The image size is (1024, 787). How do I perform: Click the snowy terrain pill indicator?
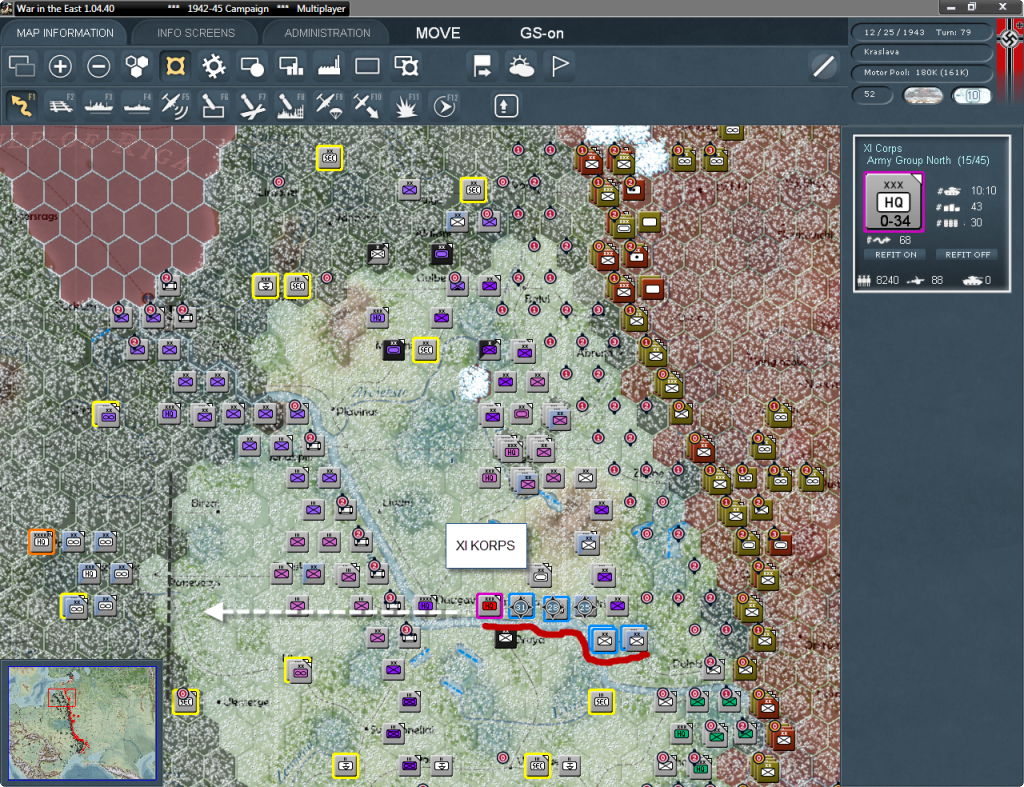pyautogui.click(x=922, y=95)
